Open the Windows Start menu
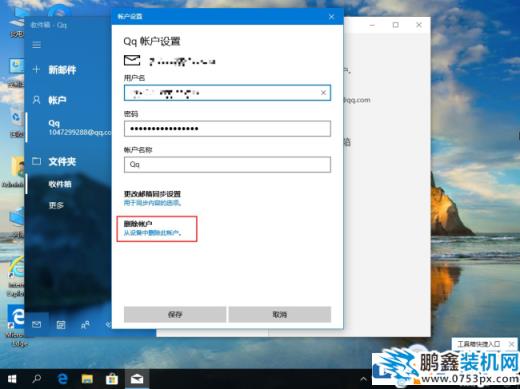The height and width of the screenshot is (389, 520). pos(12,379)
